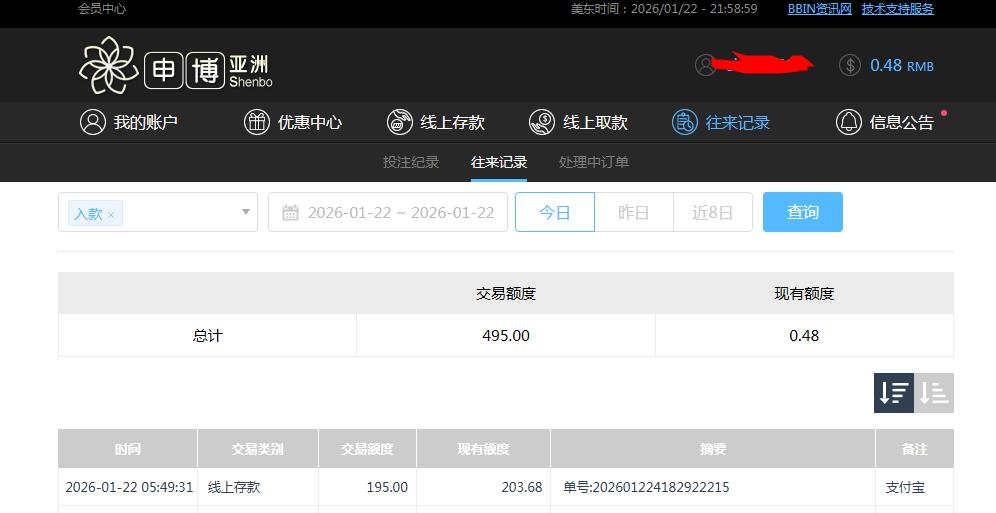
Task: Click the 495.00 total amount
Action: coord(506,335)
